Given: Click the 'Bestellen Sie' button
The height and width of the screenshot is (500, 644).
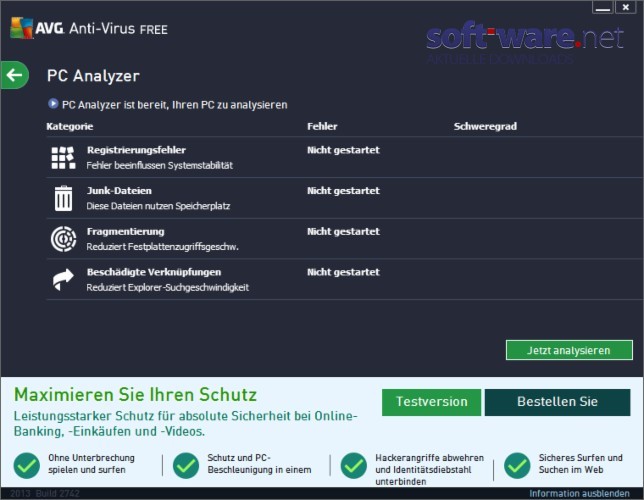Looking at the screenshot, I should (x=557, y=402).
